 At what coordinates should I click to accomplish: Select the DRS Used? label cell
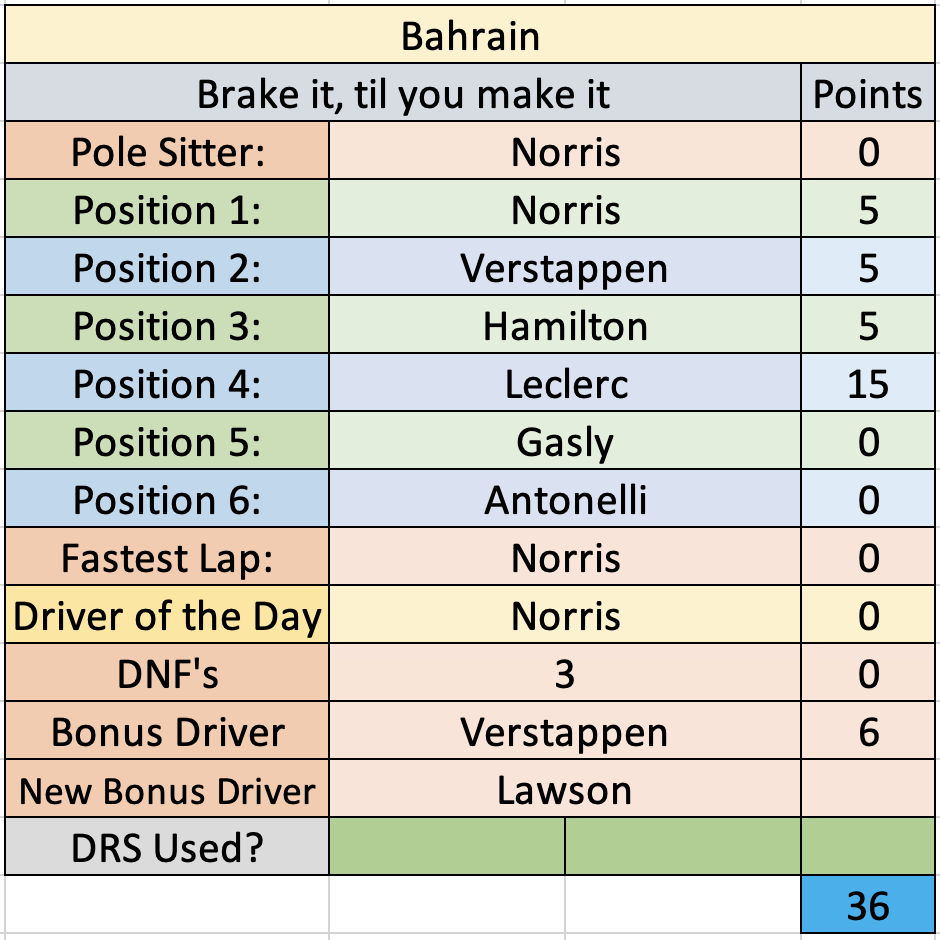tap(167, 846)
